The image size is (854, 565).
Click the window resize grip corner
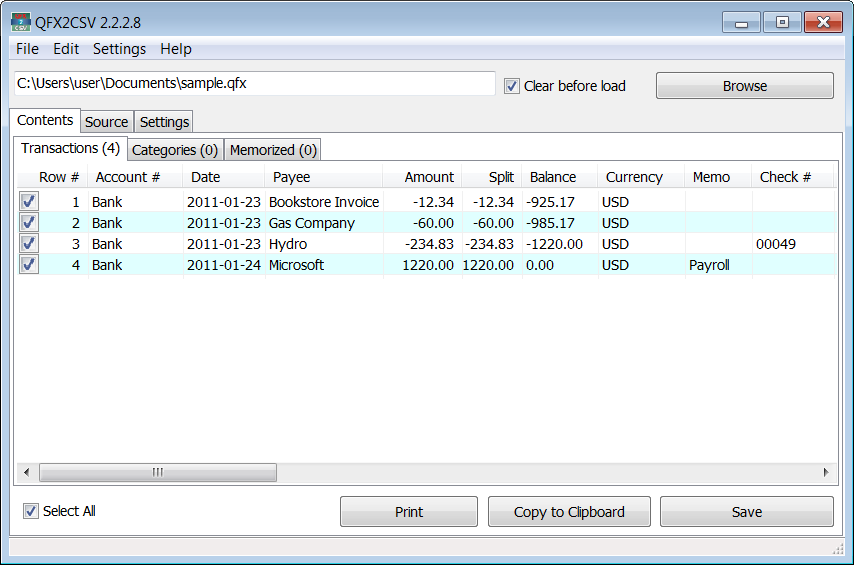tap(838, 550)
